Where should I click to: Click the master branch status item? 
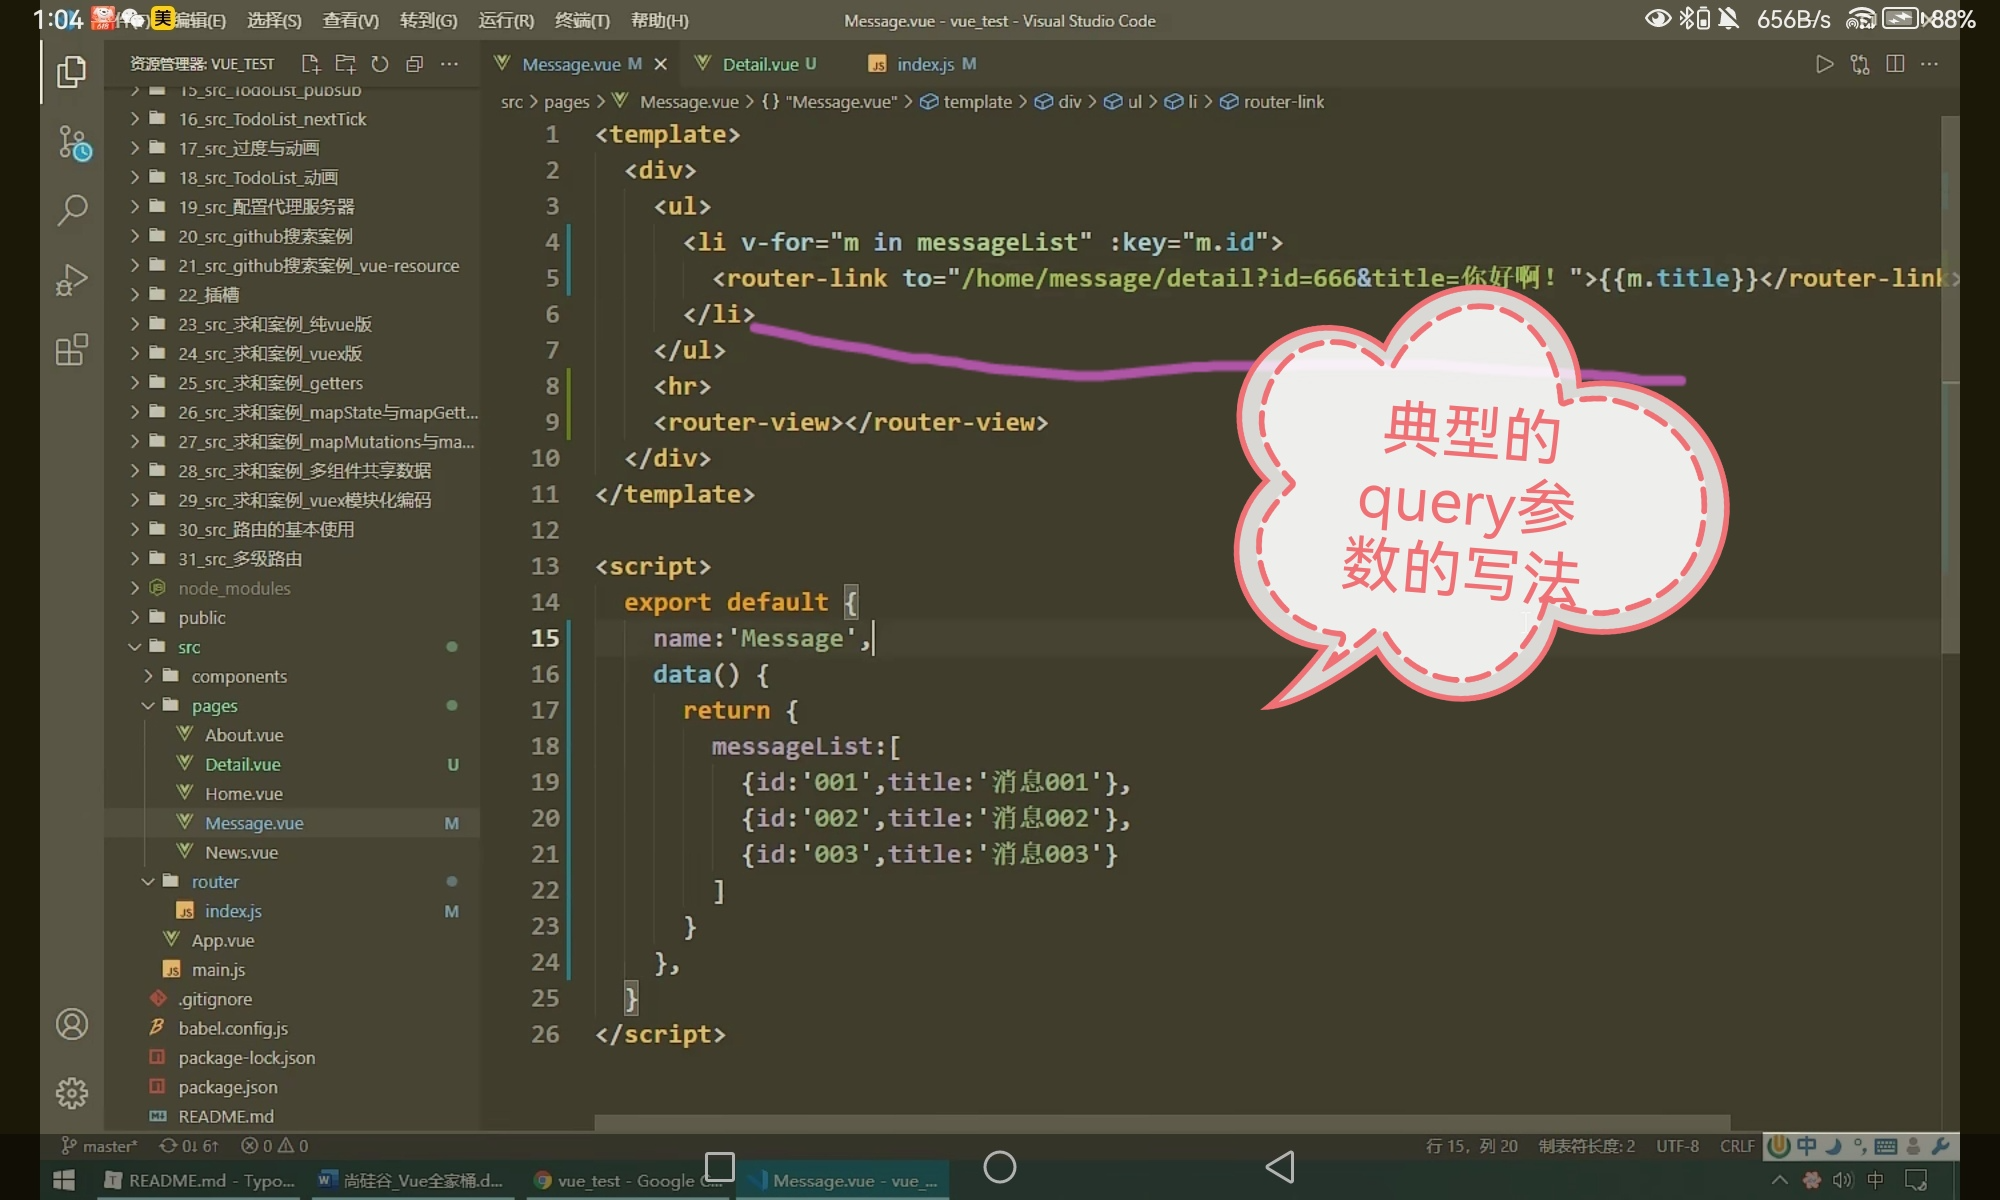tap(100, 1146)
